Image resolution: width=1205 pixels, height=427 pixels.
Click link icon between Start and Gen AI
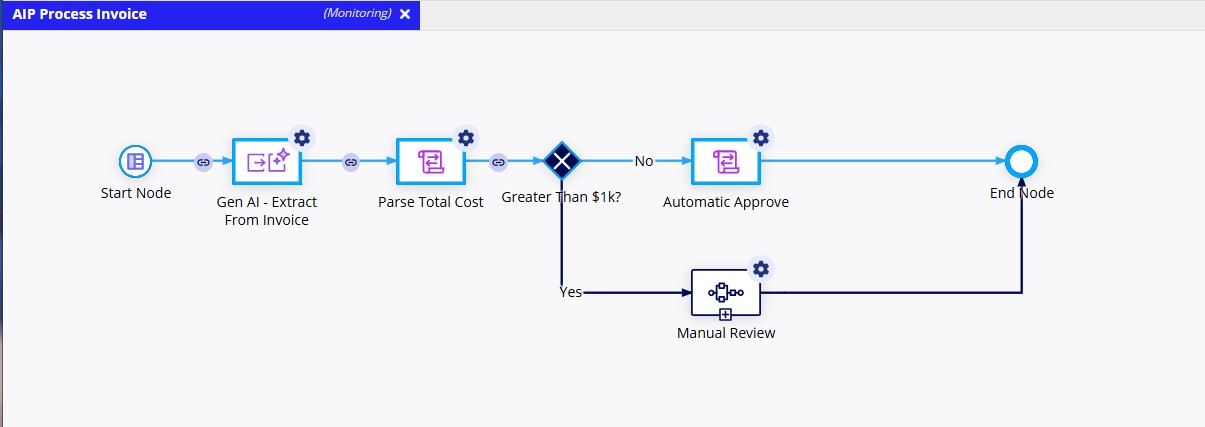click(x=203, y=161)
